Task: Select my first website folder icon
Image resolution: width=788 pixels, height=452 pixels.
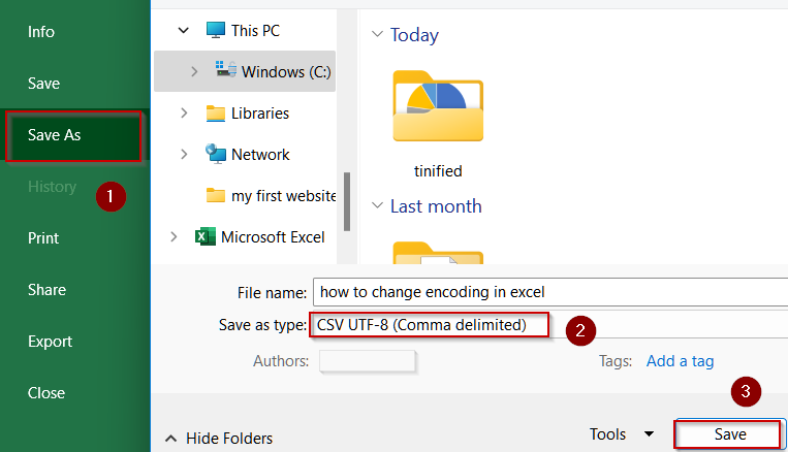Action: coord(215,196)
